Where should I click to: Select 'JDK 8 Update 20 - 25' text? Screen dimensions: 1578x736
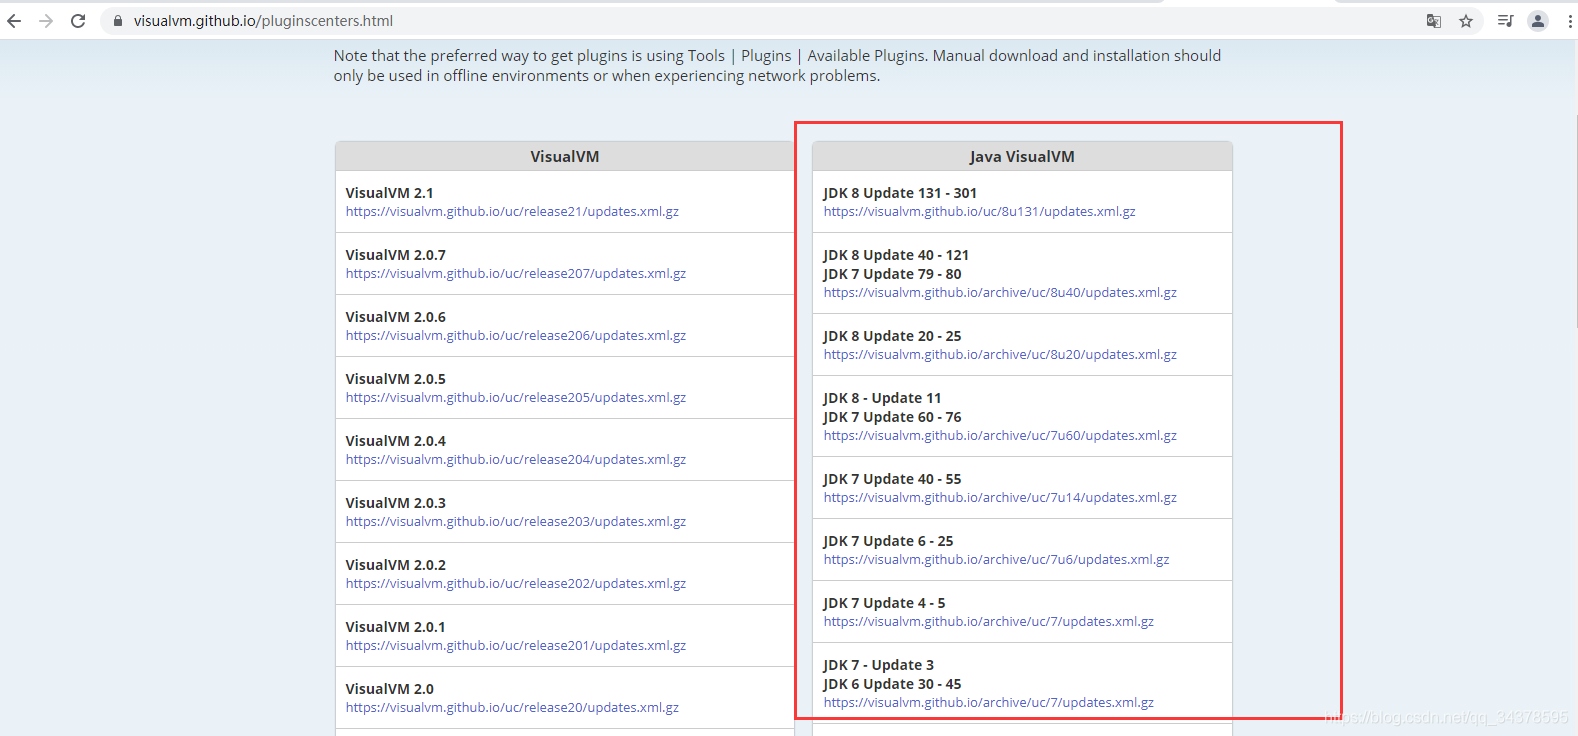[892, 336]
